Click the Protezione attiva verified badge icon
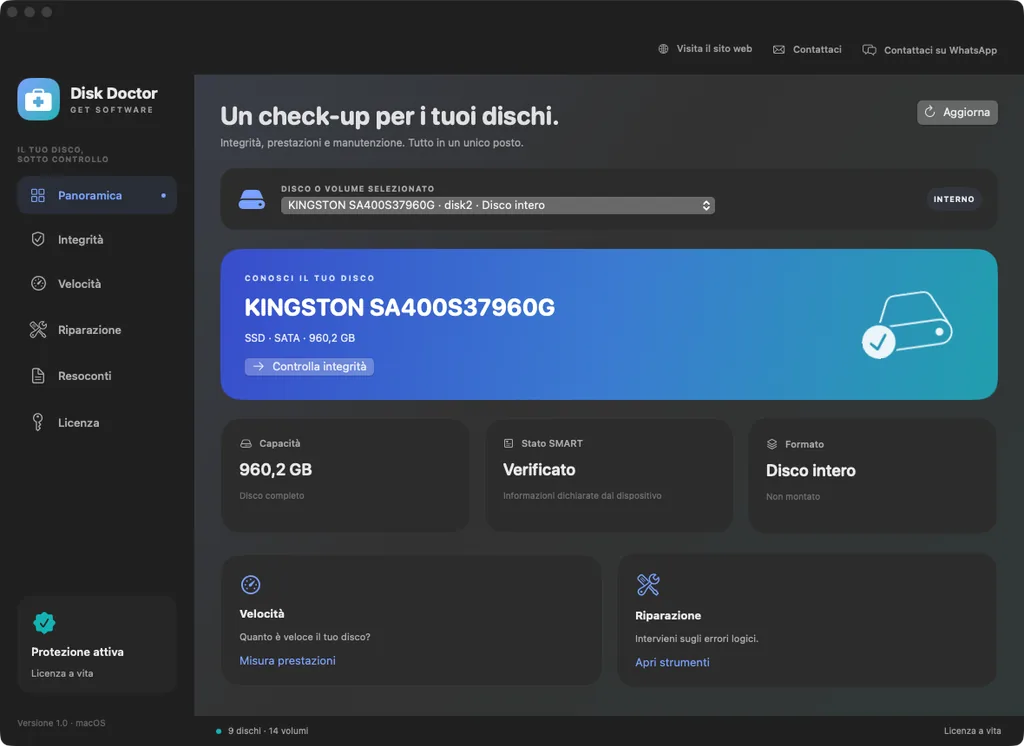Image resolution: width=1024 pixels, height=746 pixels. pyautogui.click(x=44, y=623)
